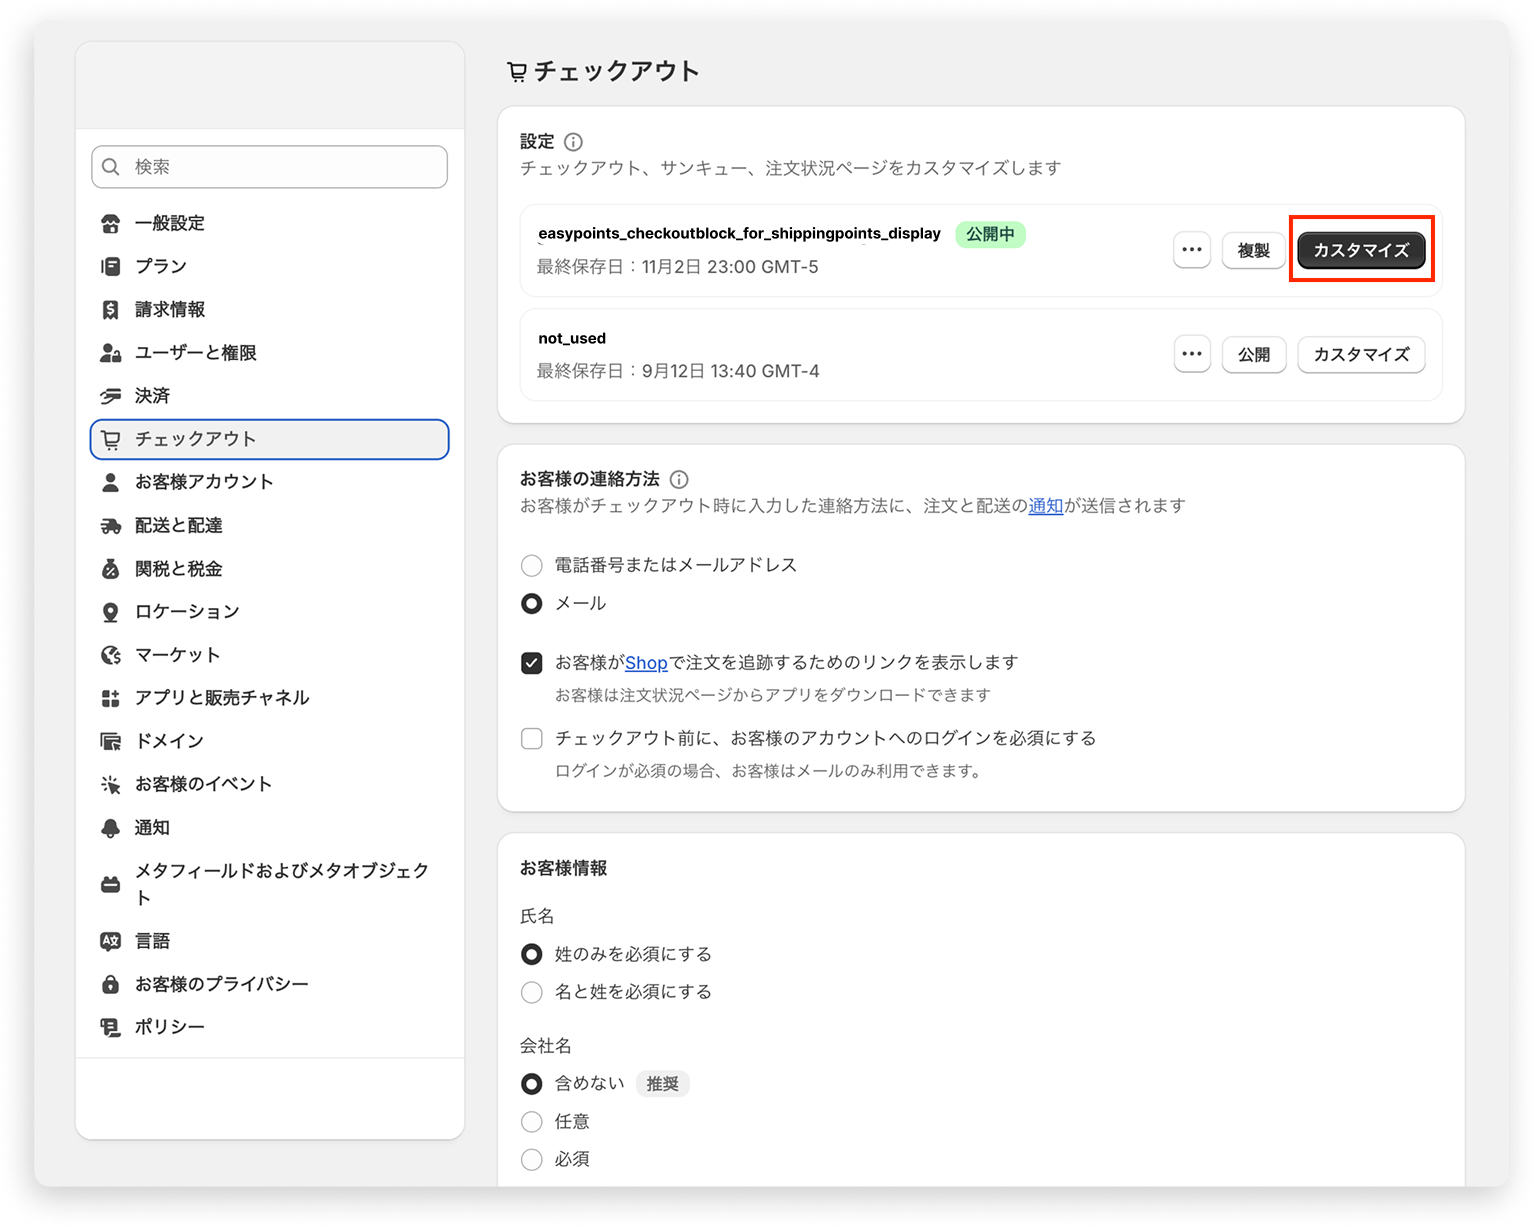Enable login required before checkout checkbox
The image size is (1535, 1227).
point(532,739)
